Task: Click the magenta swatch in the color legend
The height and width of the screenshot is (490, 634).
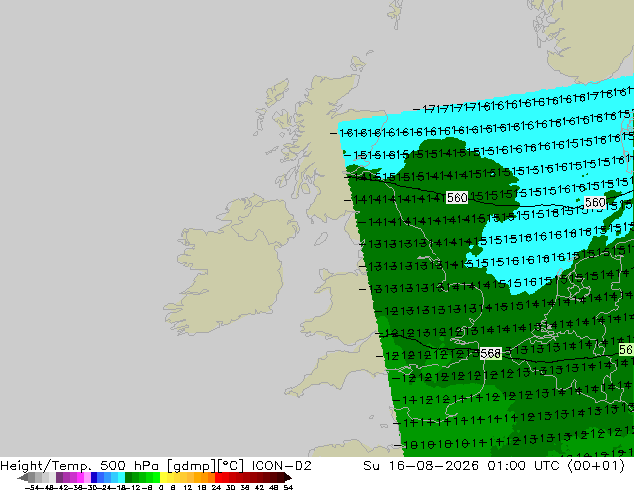Action: tap(80, 477)
